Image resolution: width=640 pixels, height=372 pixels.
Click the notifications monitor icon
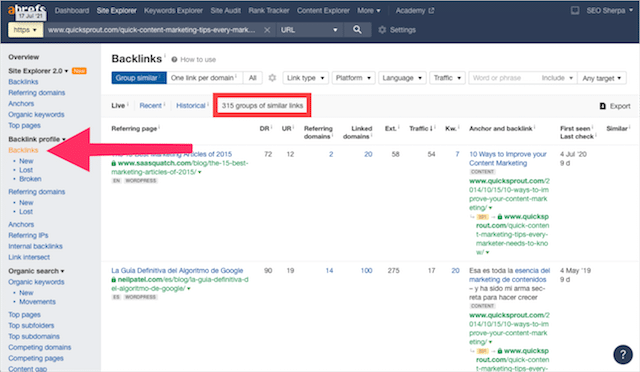pyautogui.click(x=575, y=10)
